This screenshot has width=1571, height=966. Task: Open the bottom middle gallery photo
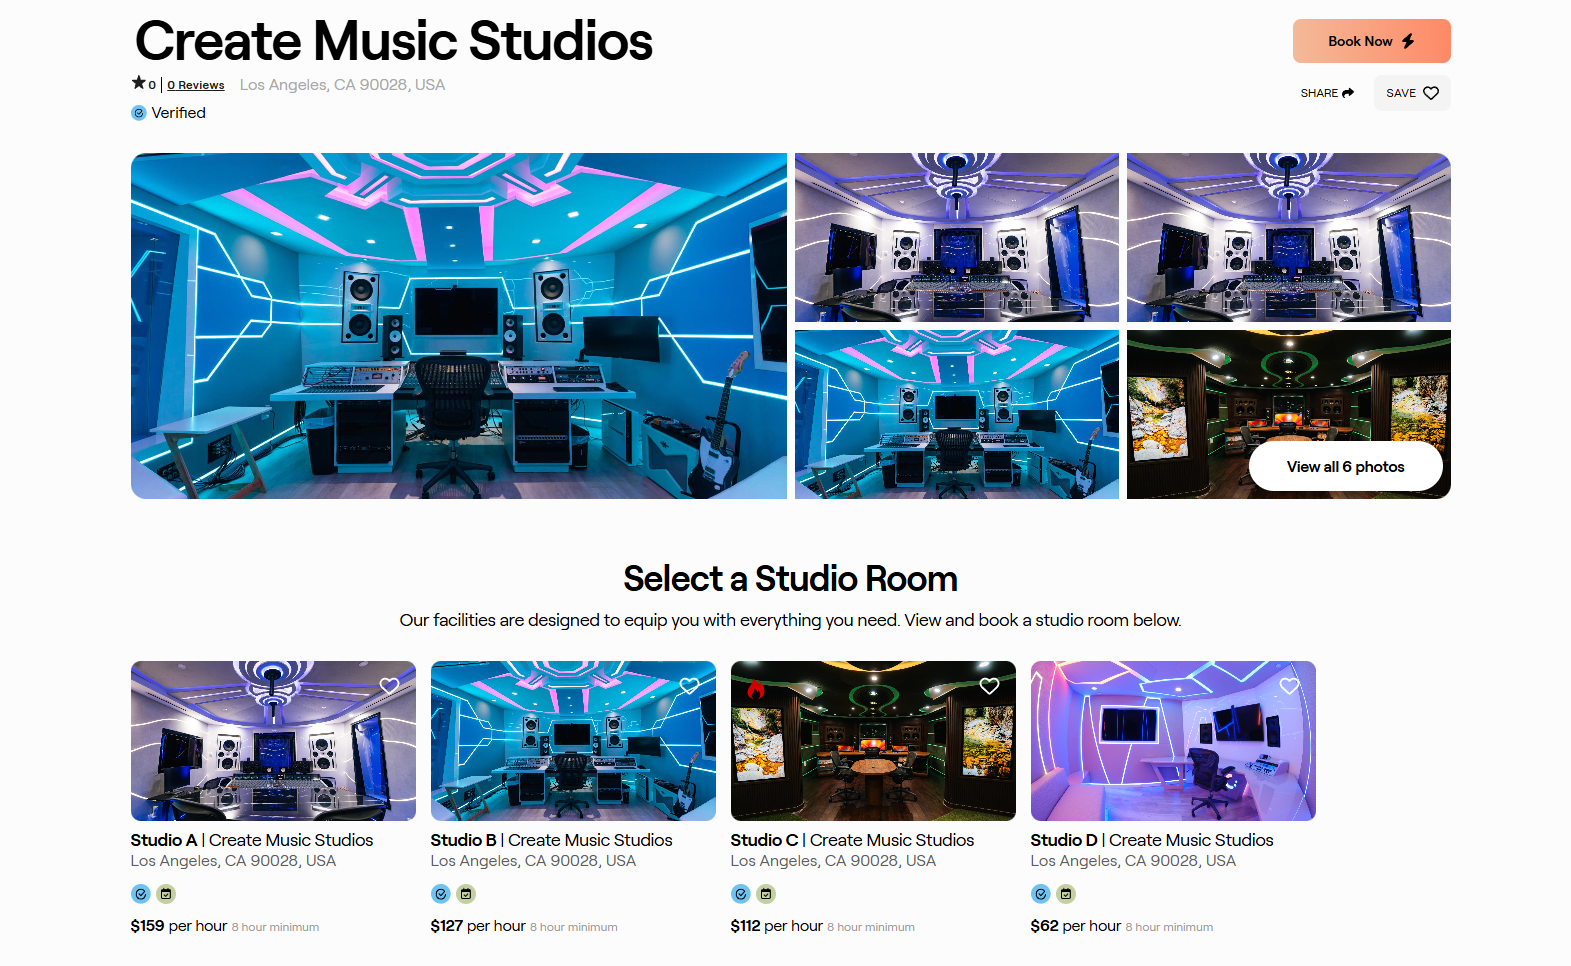point(957,414)
